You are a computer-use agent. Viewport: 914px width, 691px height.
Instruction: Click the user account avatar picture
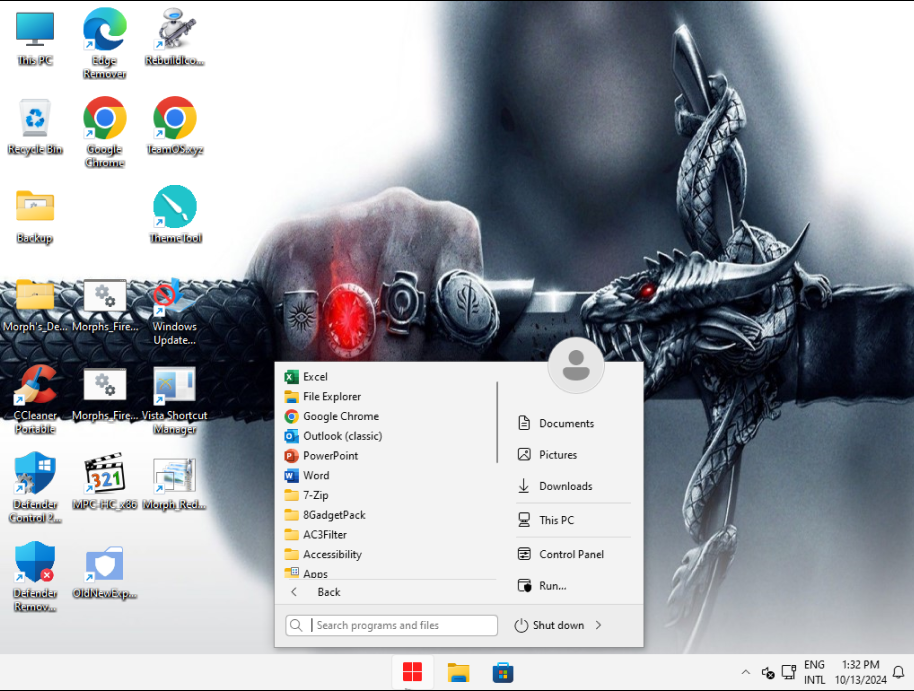point(576,365)
